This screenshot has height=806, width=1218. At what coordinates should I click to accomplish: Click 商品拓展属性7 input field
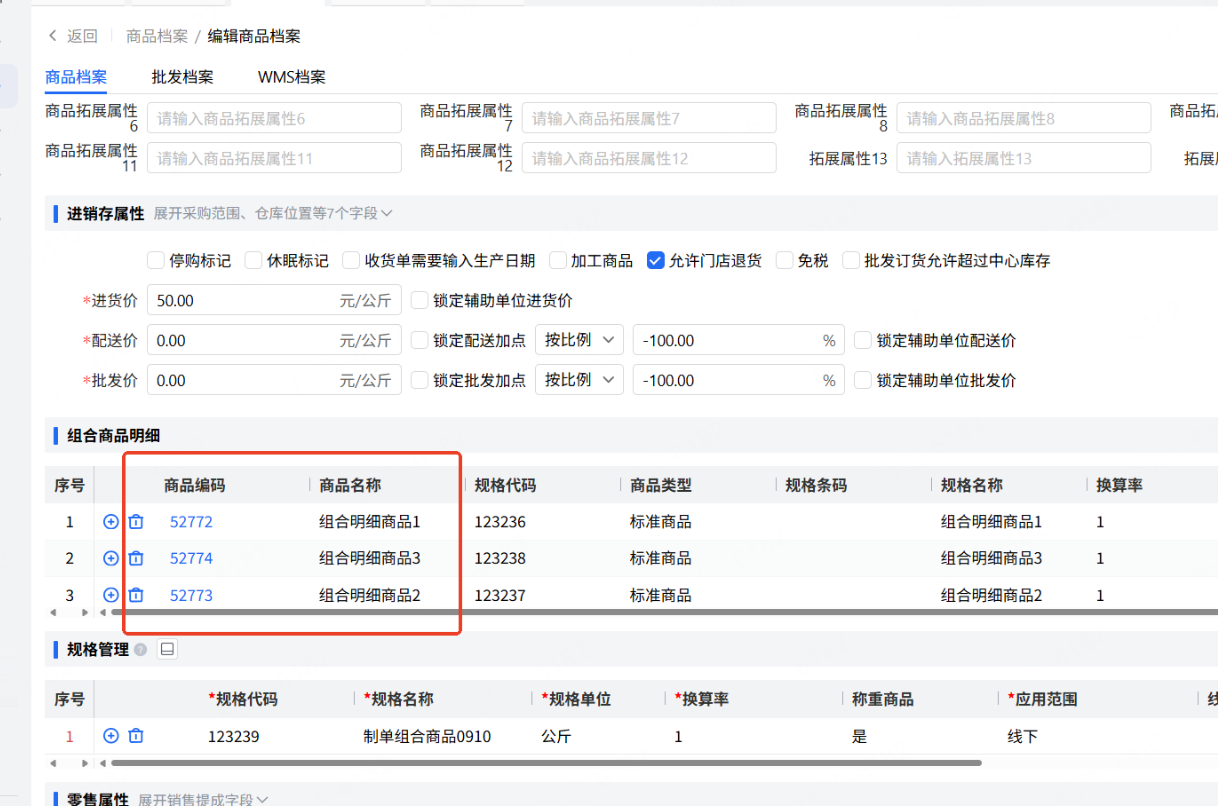coord(649,118)
